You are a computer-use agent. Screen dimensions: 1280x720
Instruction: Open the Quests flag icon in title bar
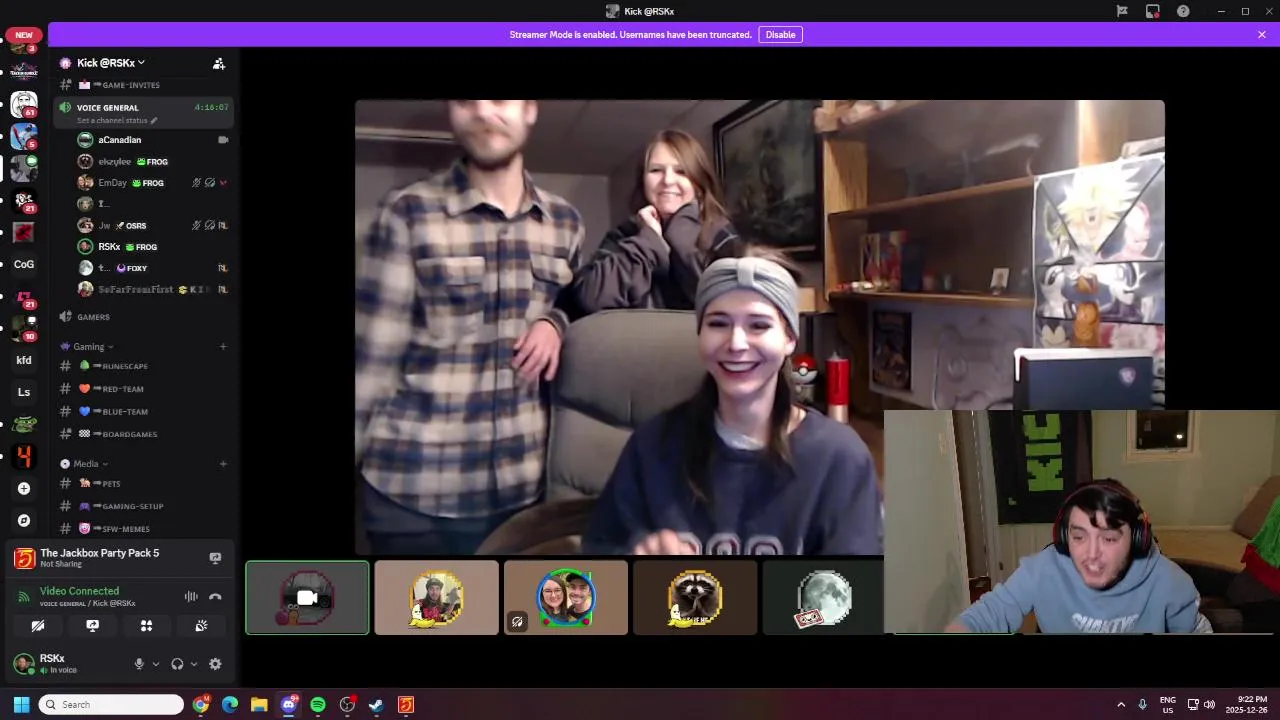tap(1122, 11)
